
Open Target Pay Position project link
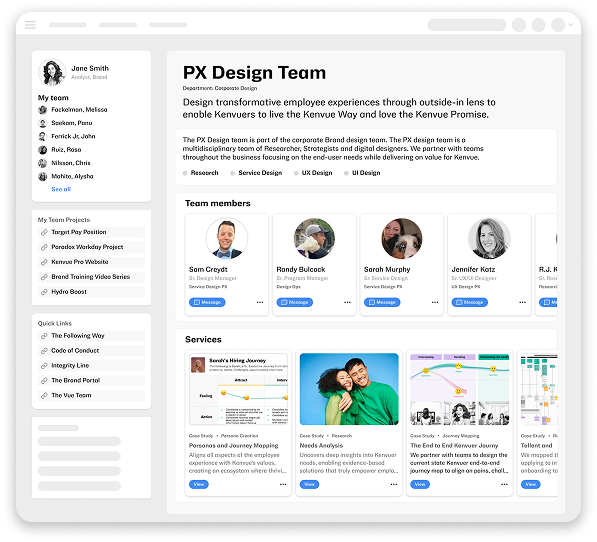tap(91, 232)
